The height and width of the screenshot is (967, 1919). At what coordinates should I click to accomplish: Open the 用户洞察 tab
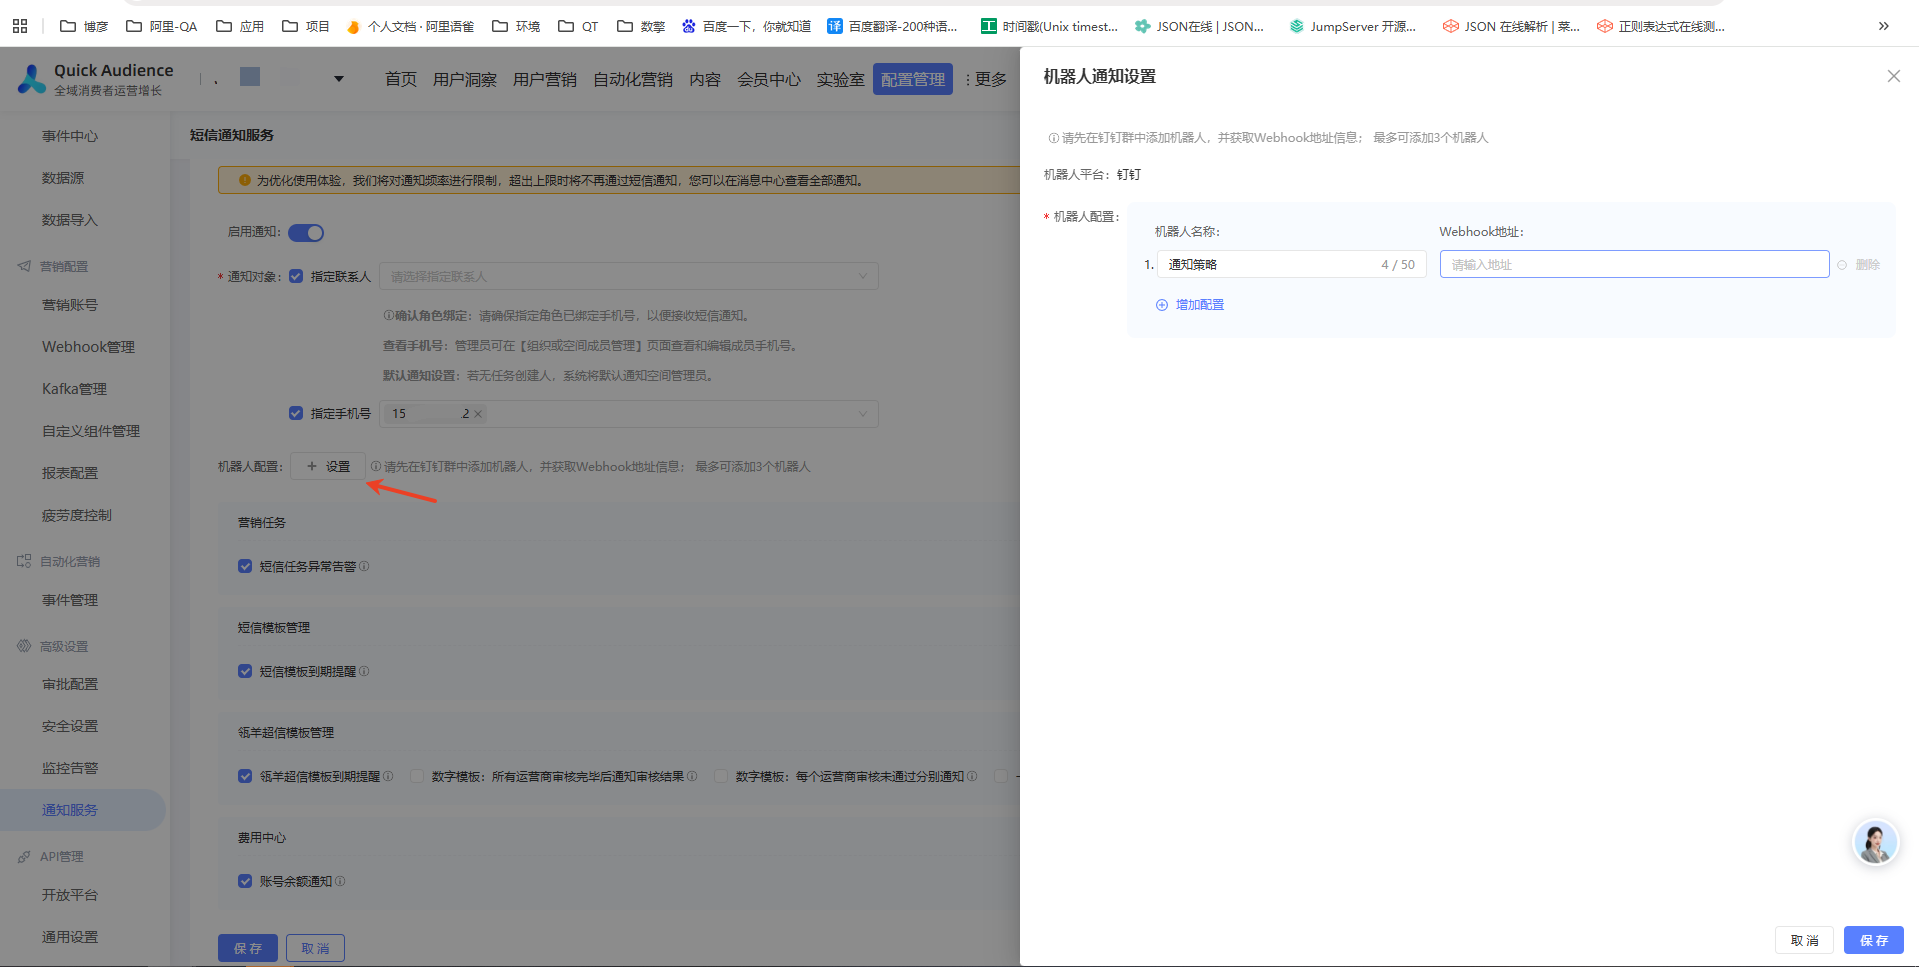tap(465, 79)
